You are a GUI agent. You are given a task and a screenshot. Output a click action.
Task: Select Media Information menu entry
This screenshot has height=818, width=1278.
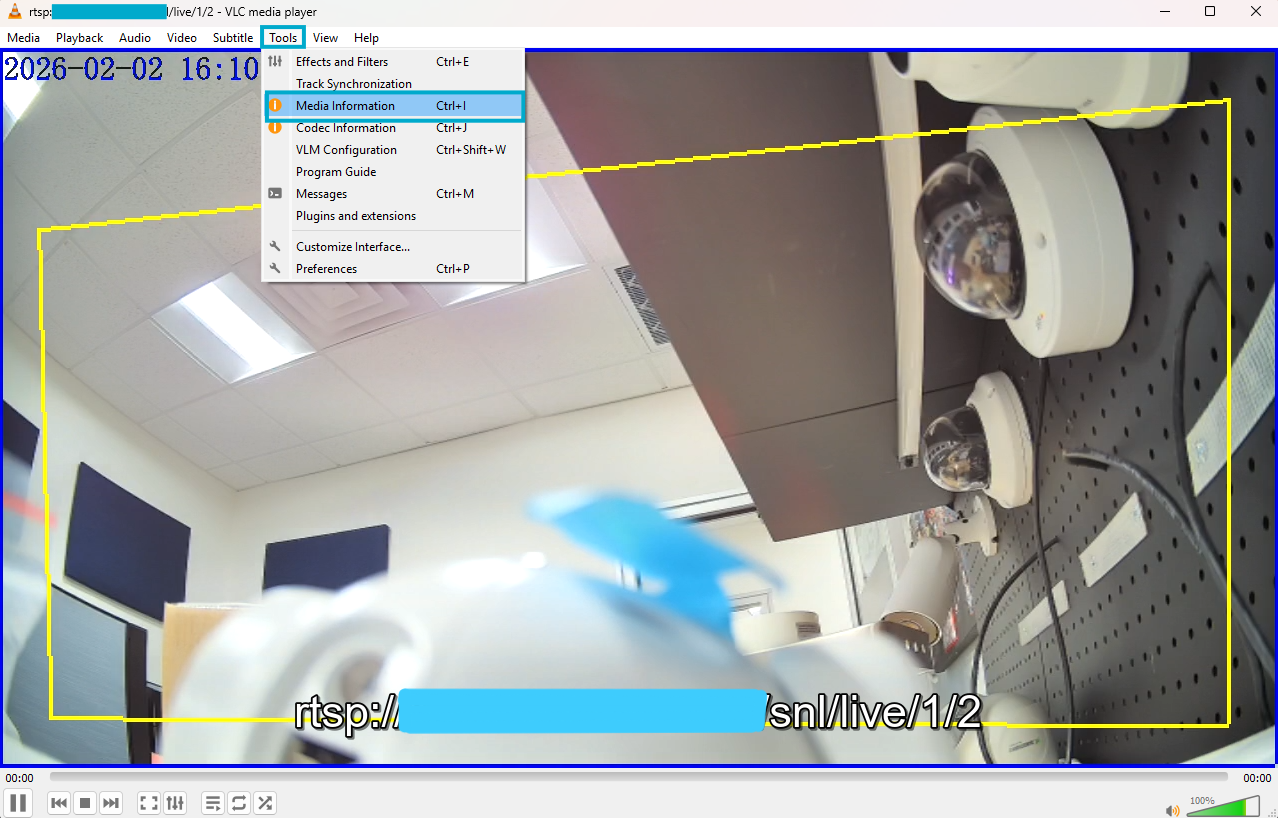345,106
